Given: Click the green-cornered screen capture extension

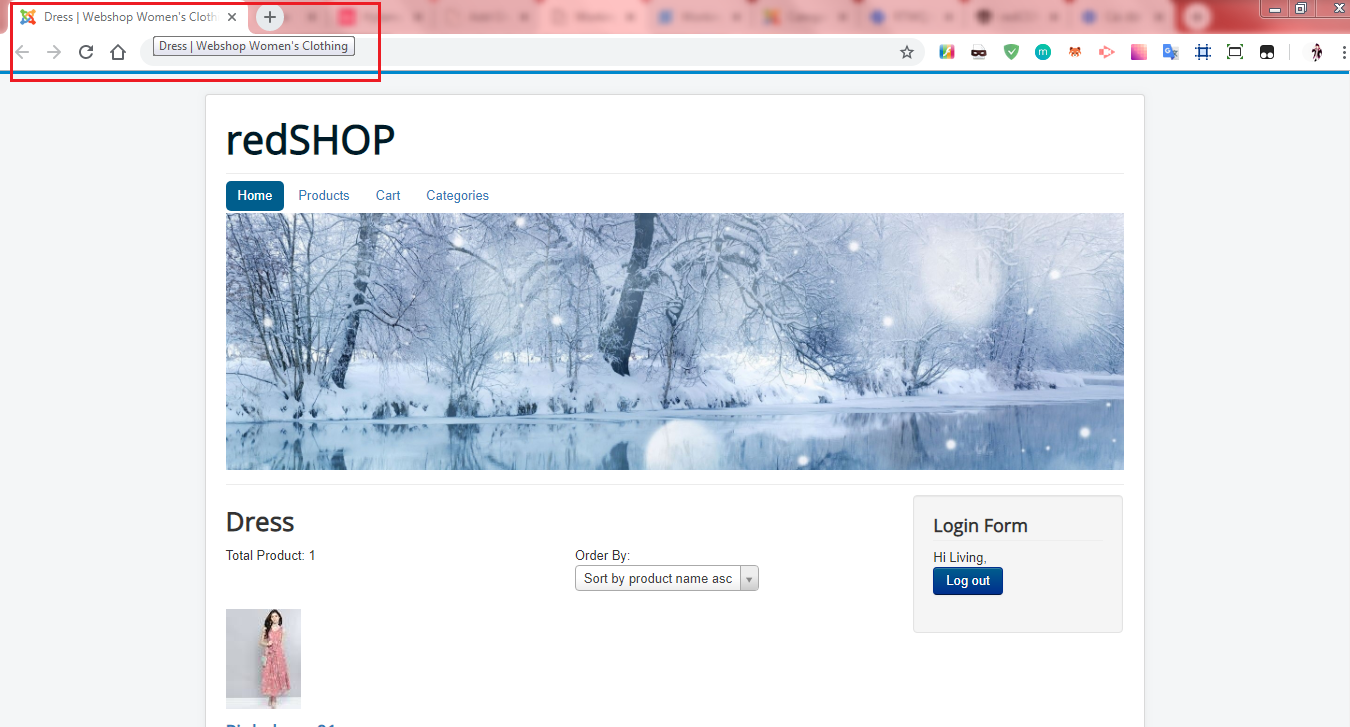Looking at the screenshot, I should tap(1235, 52).
